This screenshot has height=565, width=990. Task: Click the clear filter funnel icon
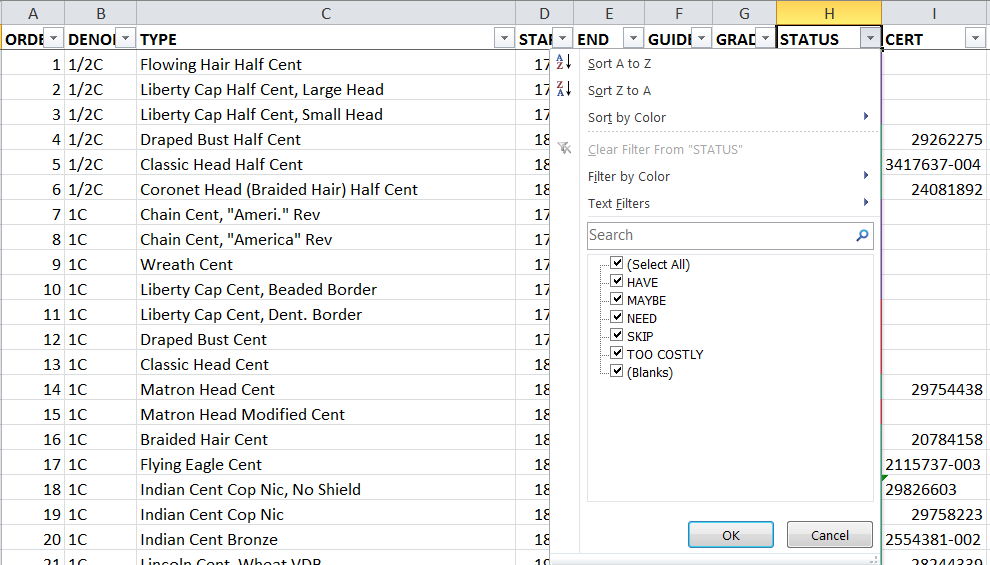tap(564, 148)
